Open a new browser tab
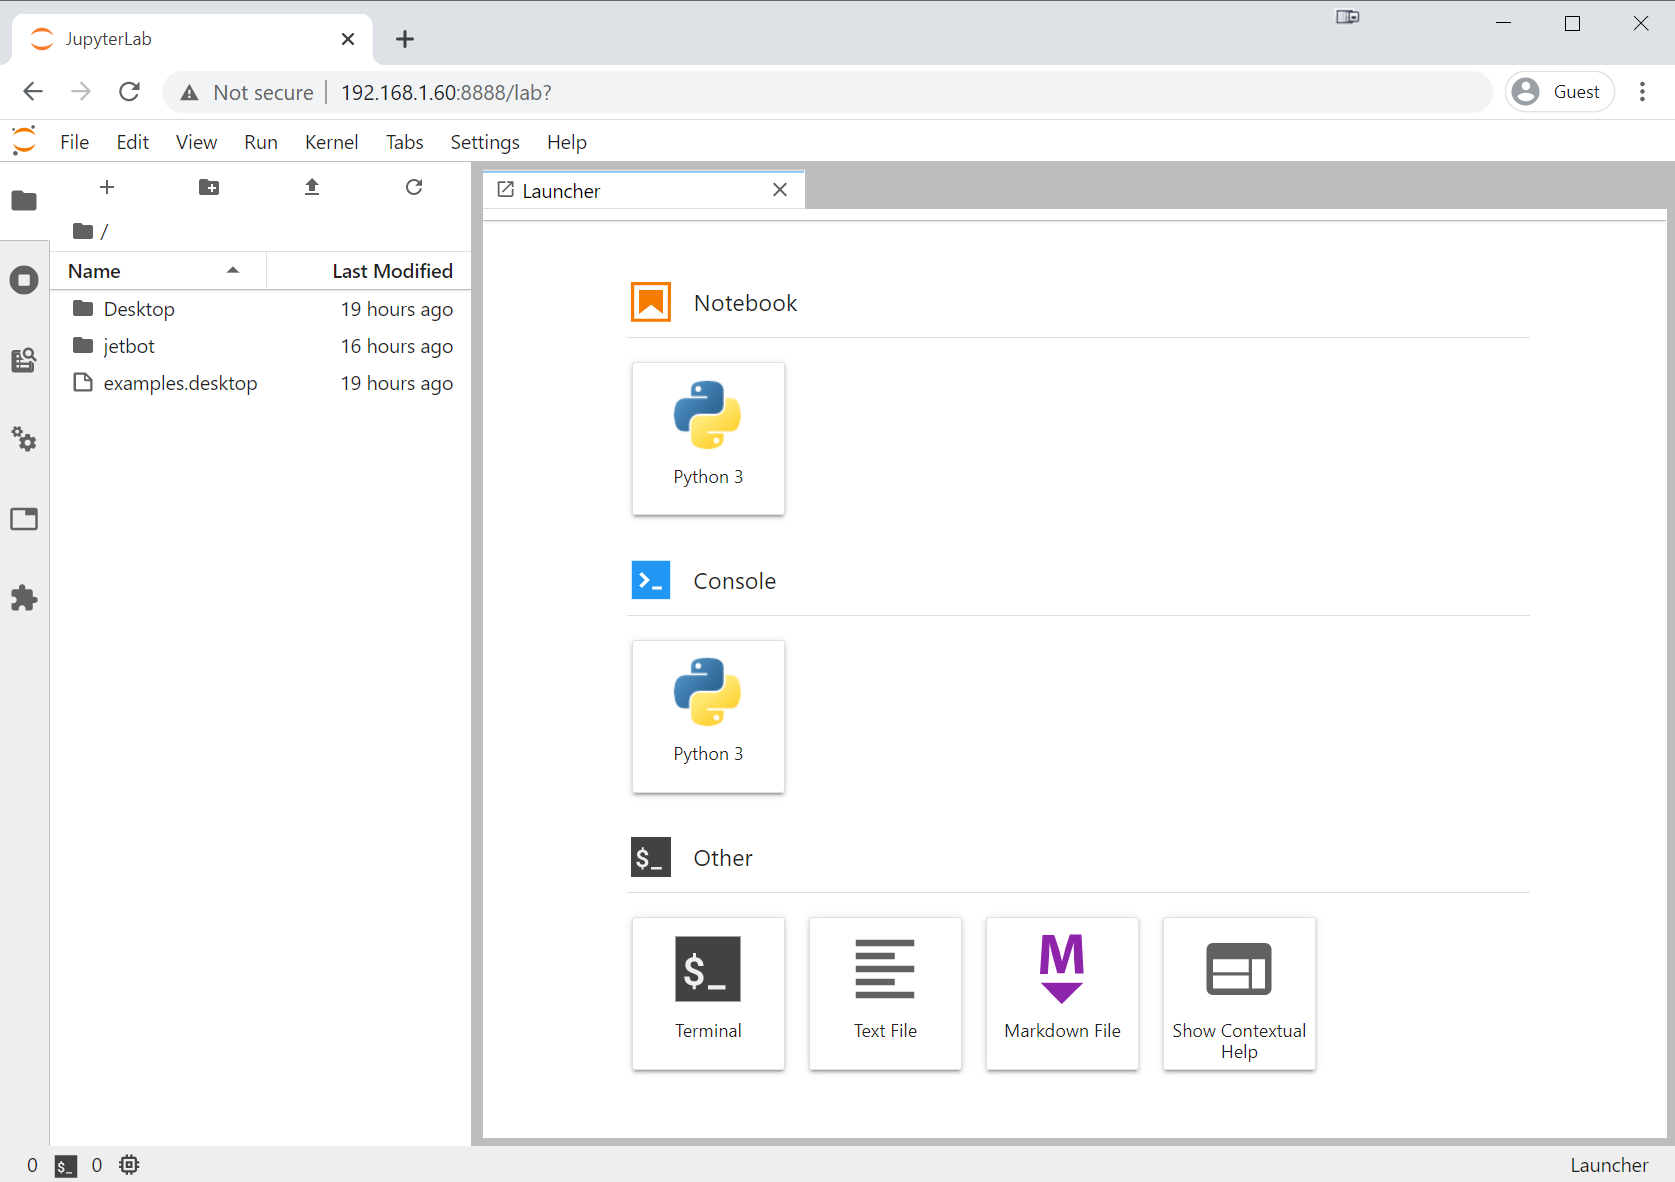Viewport: 1675px width, 1182px height. 404,39
